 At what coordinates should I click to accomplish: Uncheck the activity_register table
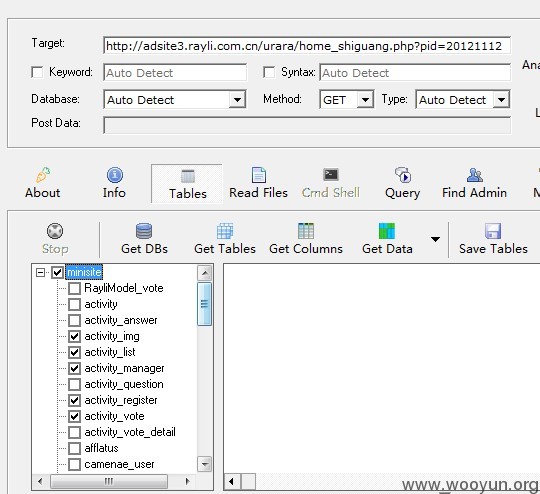[74, 400]
